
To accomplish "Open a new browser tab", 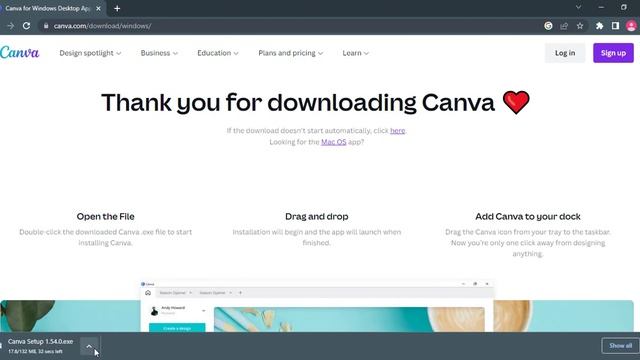I will tap(117, 8).
